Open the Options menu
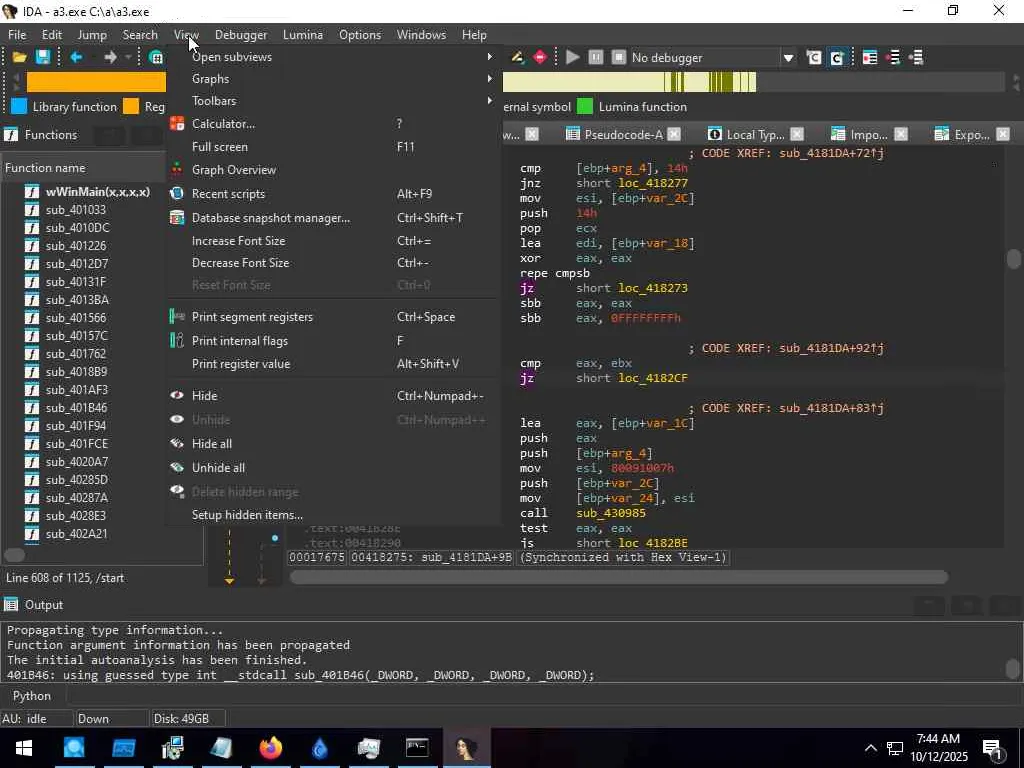Screen dimensions: 1024x768 click(x=360, y=35)
